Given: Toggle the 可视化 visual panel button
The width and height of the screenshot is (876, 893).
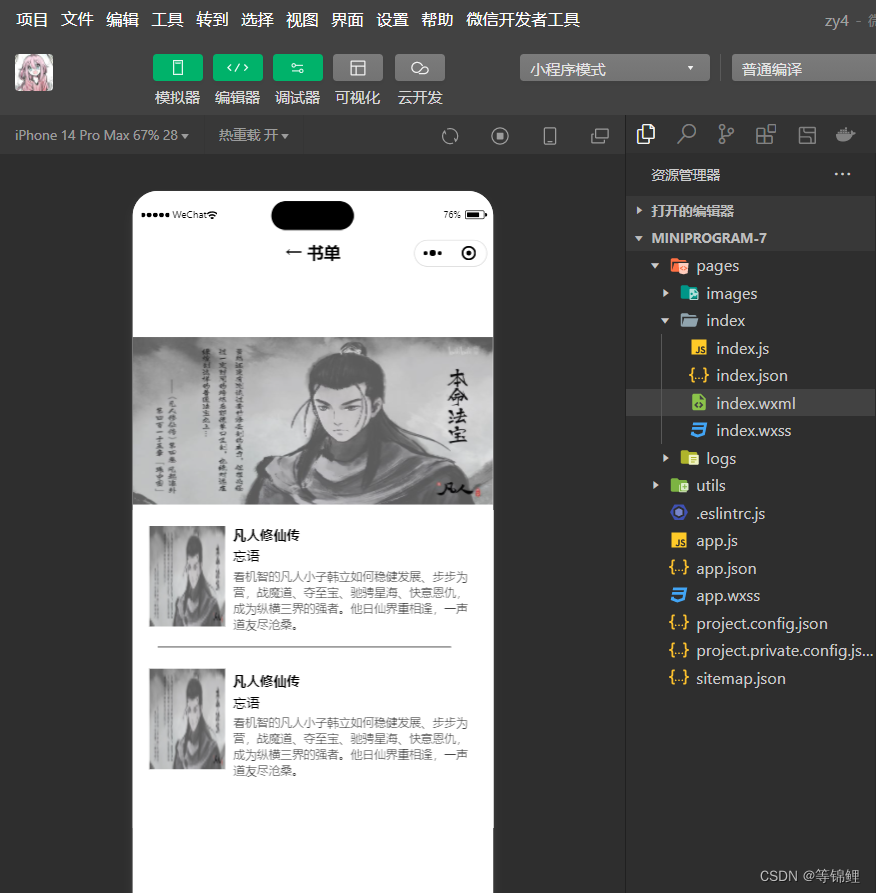Looking at the screenshot, I should [358, 68].
